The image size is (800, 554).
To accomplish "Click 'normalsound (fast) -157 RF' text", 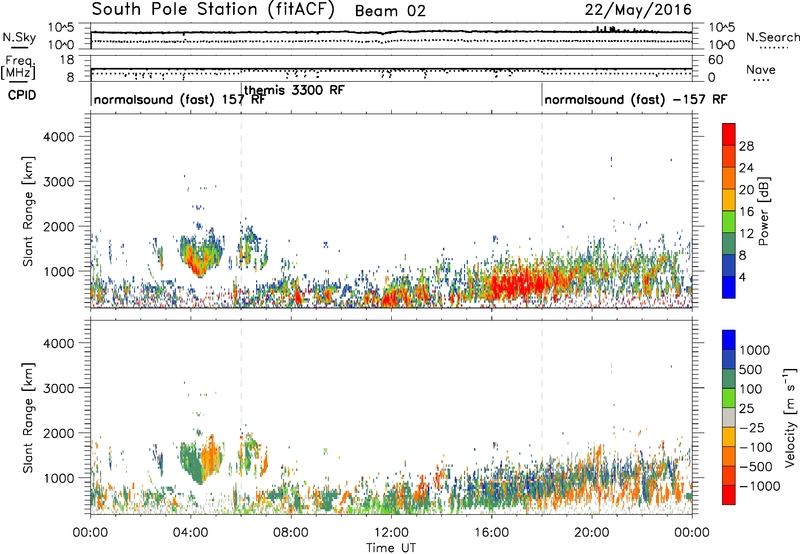I will point(636,99).
